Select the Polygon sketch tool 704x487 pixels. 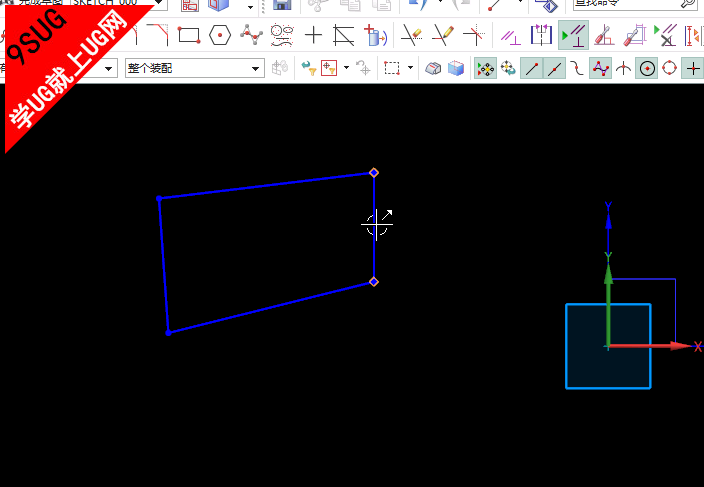click(x=220, y=35)
